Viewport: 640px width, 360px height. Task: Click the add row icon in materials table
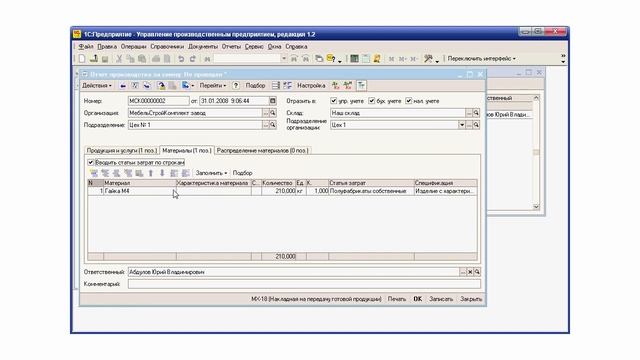(x=93, y=173)
